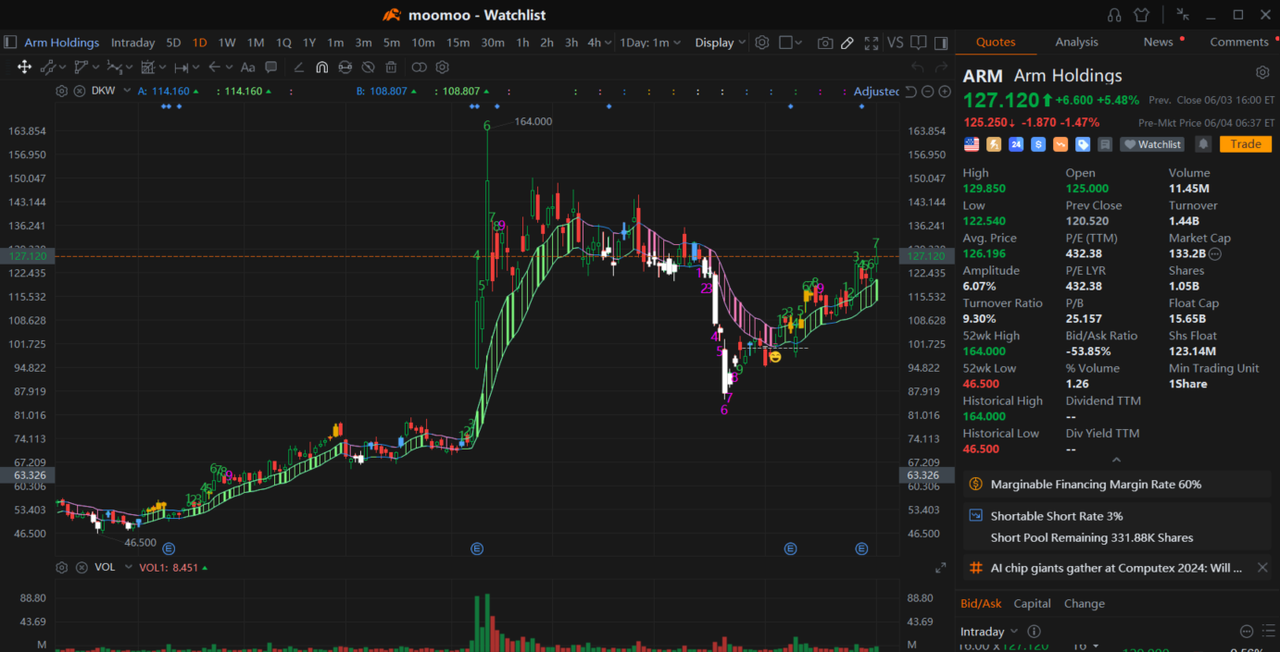
Task: Toggle magnet snap mode
Action: [x=321, y=67]
